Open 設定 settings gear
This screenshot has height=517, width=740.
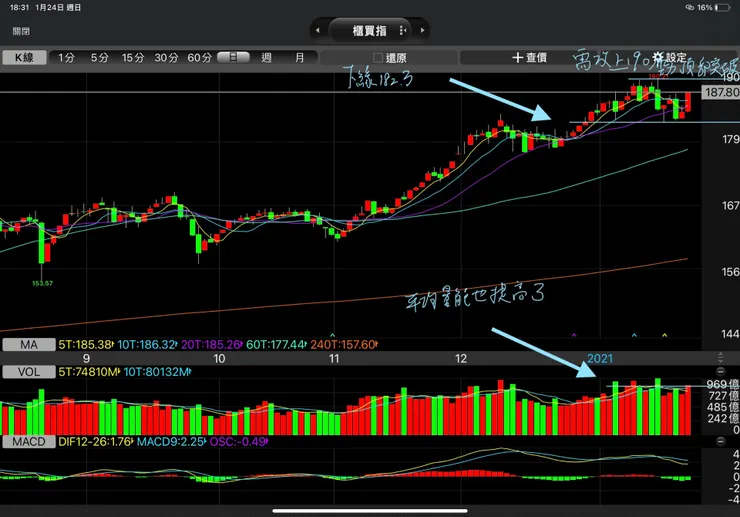point(670,58)
